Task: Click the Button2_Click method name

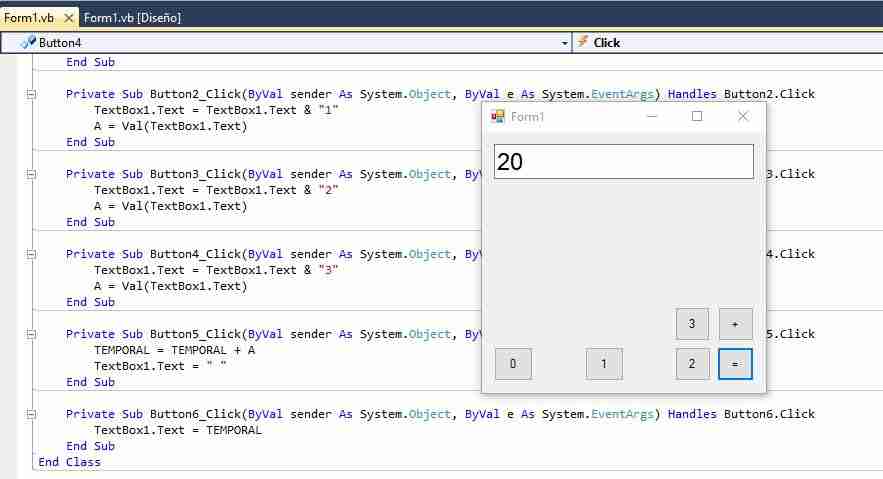Action: coord(196,94)
